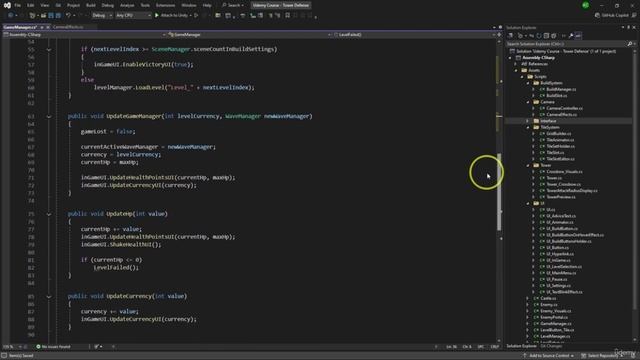Toggle Solution Explorer Preview Selected Items

pyautogui.click(x=578, y=36)
